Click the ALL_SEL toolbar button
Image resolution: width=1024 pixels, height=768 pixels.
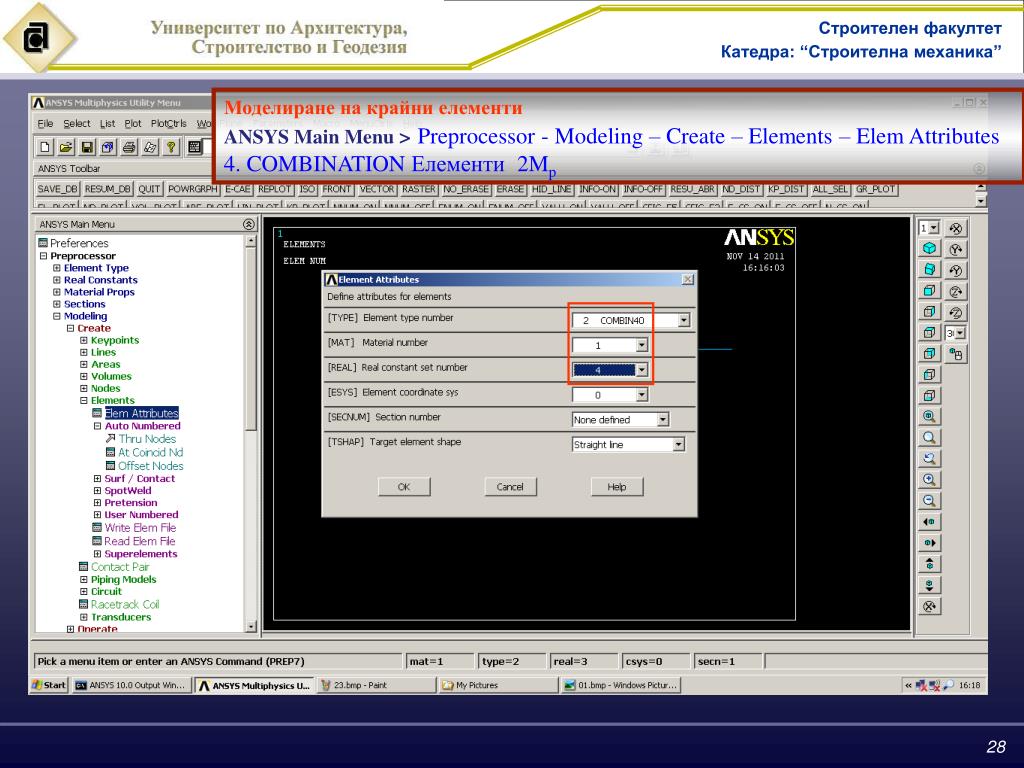click(829, 189)
